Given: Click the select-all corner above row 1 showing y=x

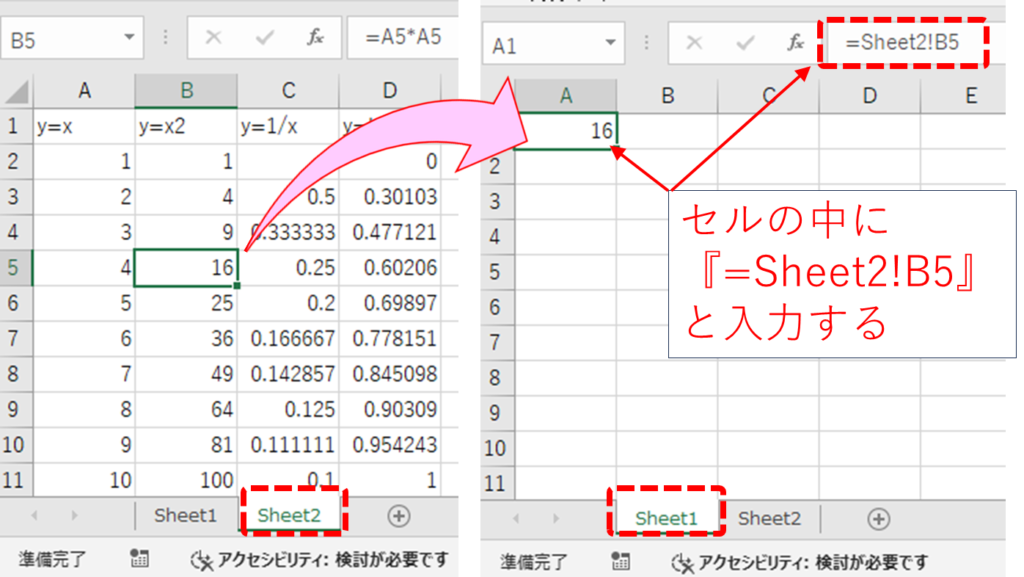Looking at the screenshot, I should (17, 93).
